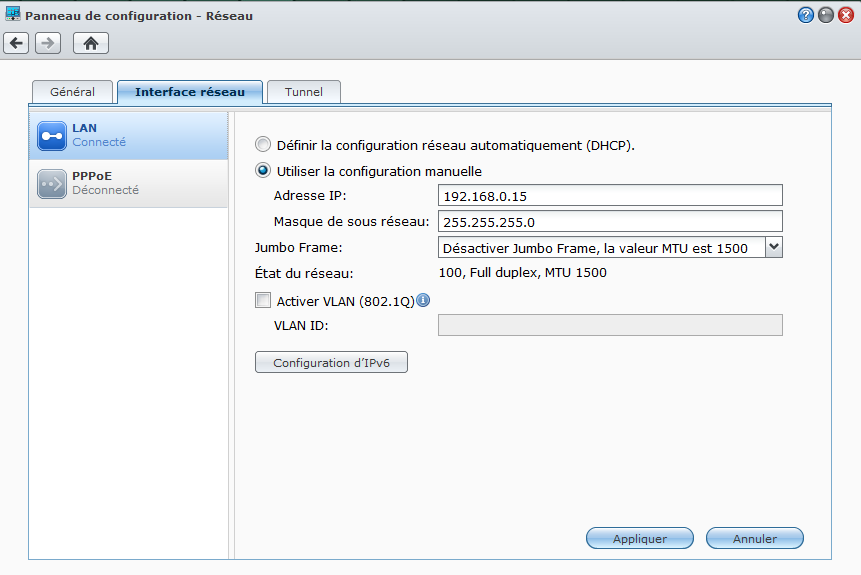Viewport: 861px width, 575px height.
Task: Minimize window with the gray round button
Action: 825,15
